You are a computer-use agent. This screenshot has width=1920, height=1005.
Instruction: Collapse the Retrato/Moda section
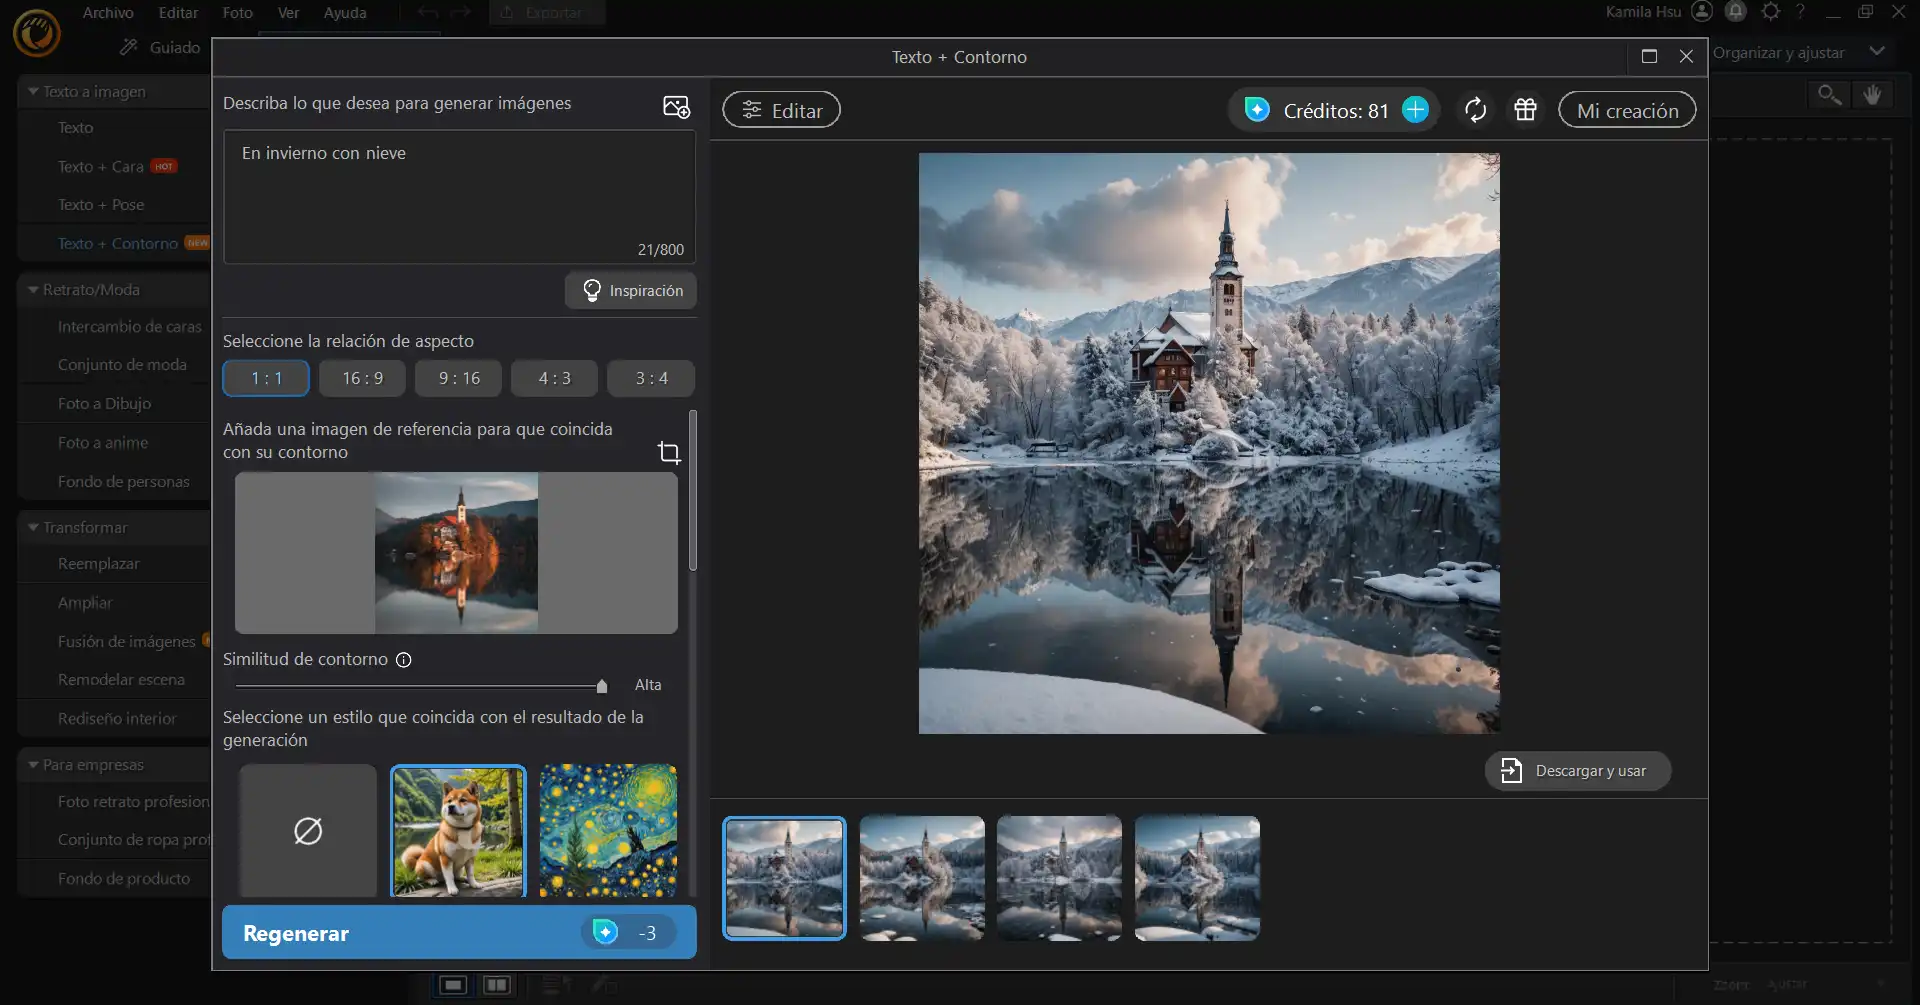(x=34, y=290)
